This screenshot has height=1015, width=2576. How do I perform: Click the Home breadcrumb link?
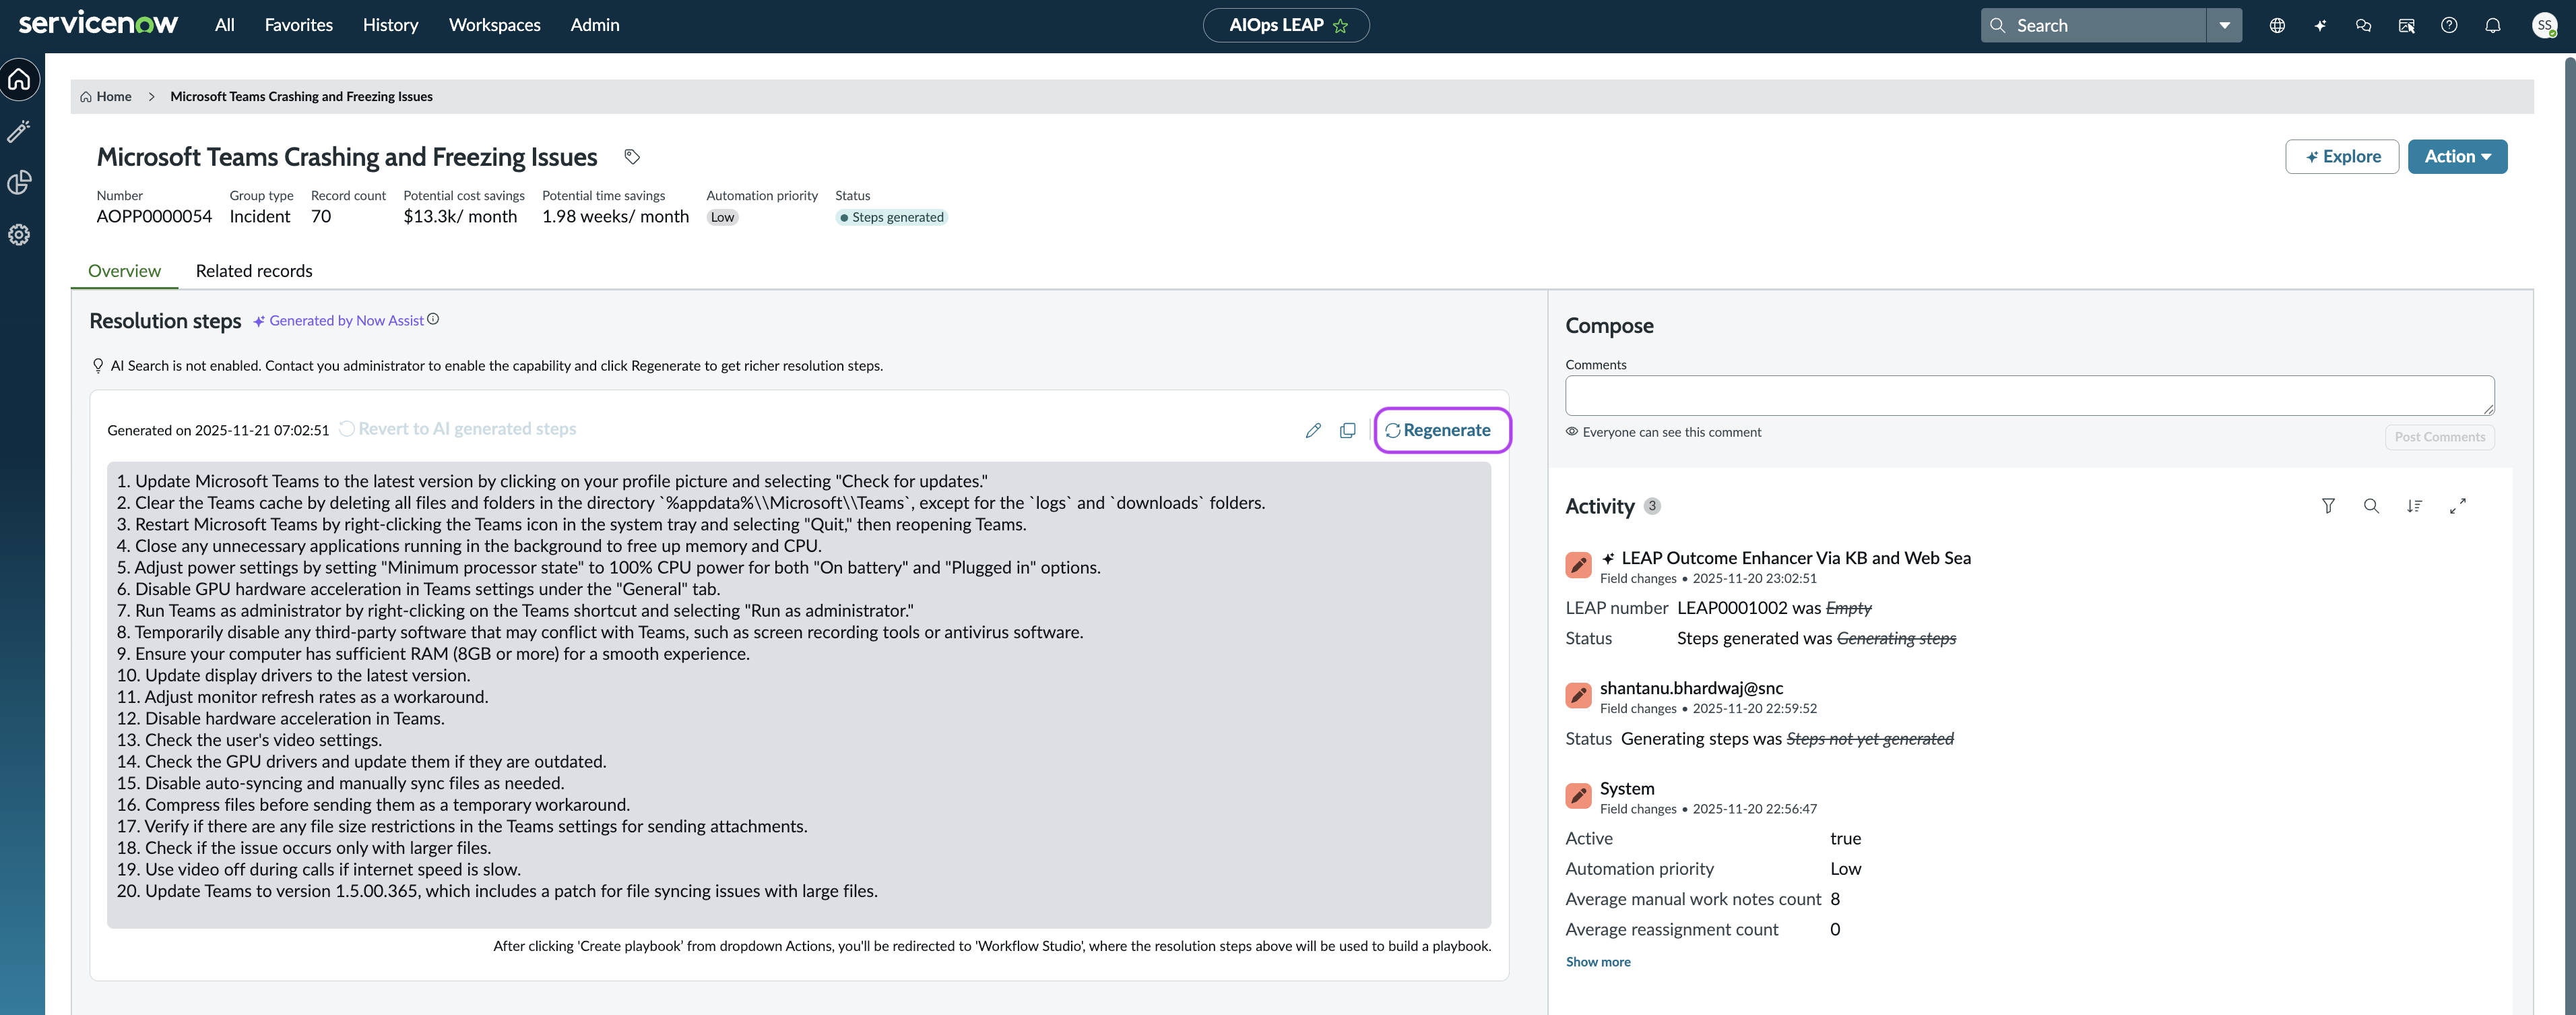pos(114,97)
